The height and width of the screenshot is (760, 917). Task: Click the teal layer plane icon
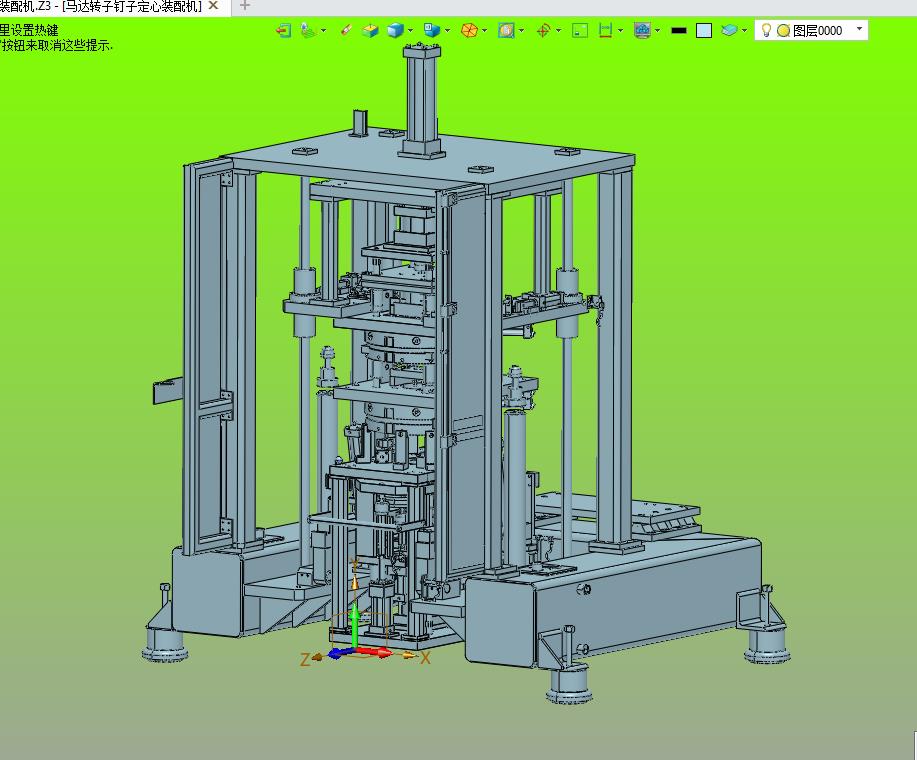click(729, 30)
